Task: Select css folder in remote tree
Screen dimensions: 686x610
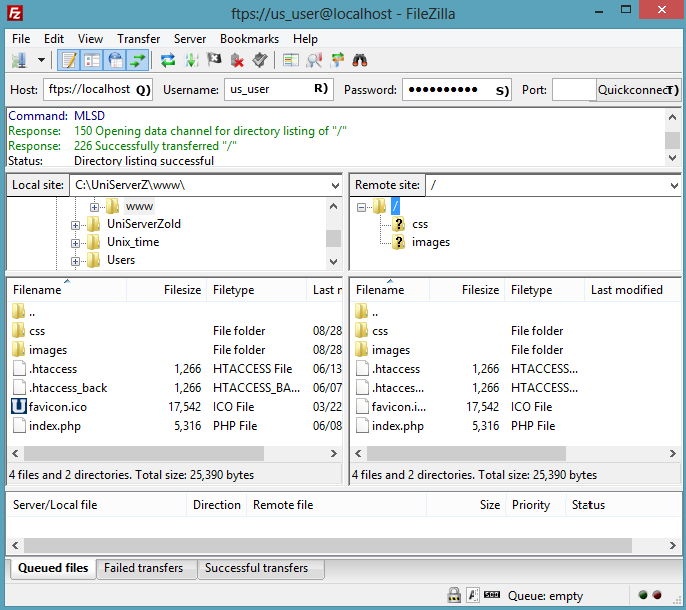Action: [x=420, y=224]
